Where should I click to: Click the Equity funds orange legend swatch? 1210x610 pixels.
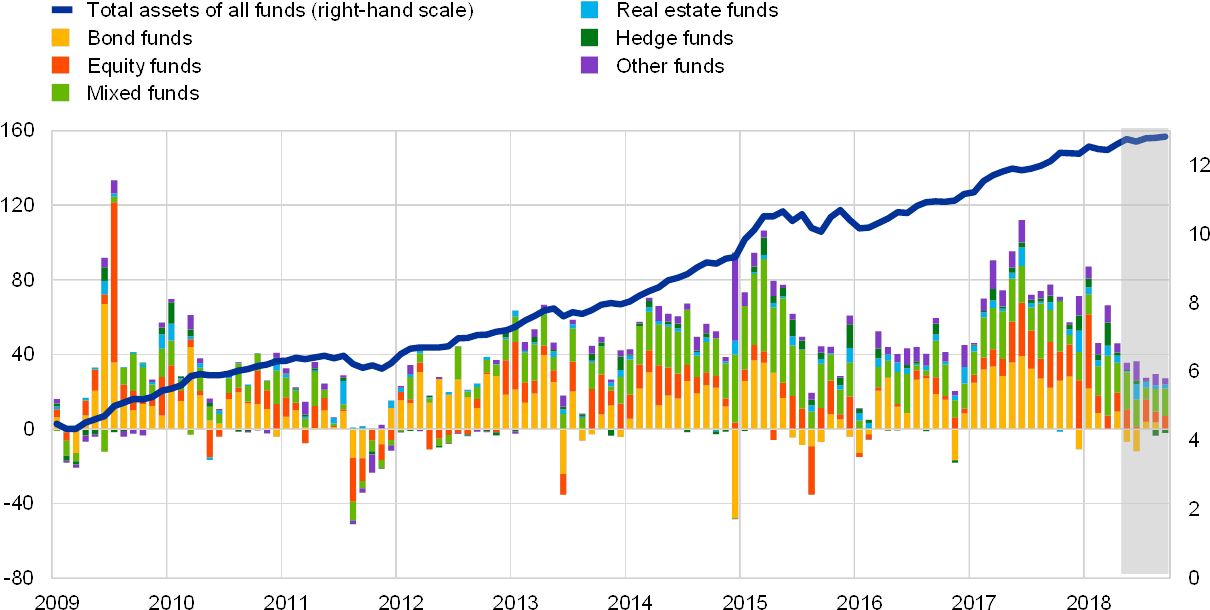click(58, 67)
